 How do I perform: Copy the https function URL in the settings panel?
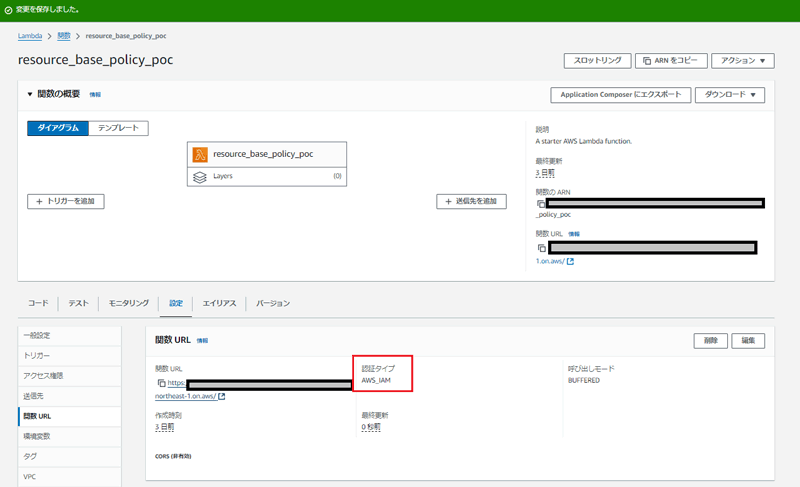pyautogui.click(x=162, y=383)
